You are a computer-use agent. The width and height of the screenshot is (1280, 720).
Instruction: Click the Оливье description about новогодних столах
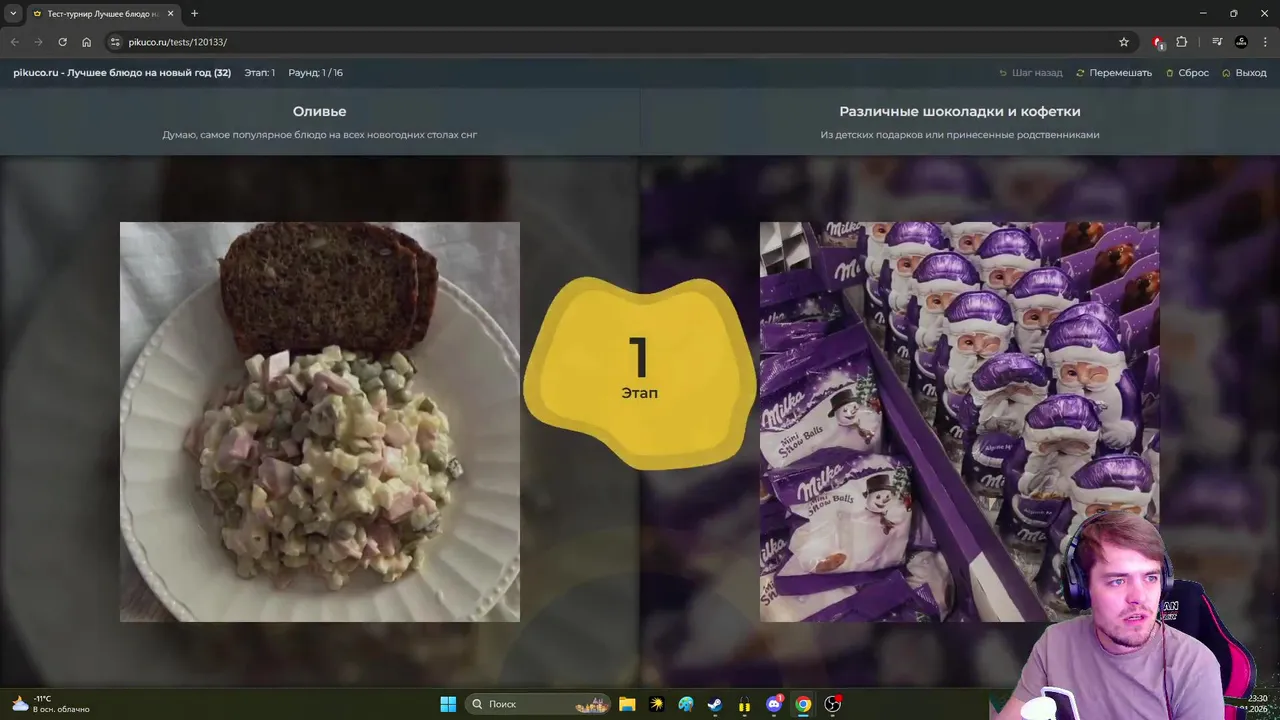[x=320, y=135]
